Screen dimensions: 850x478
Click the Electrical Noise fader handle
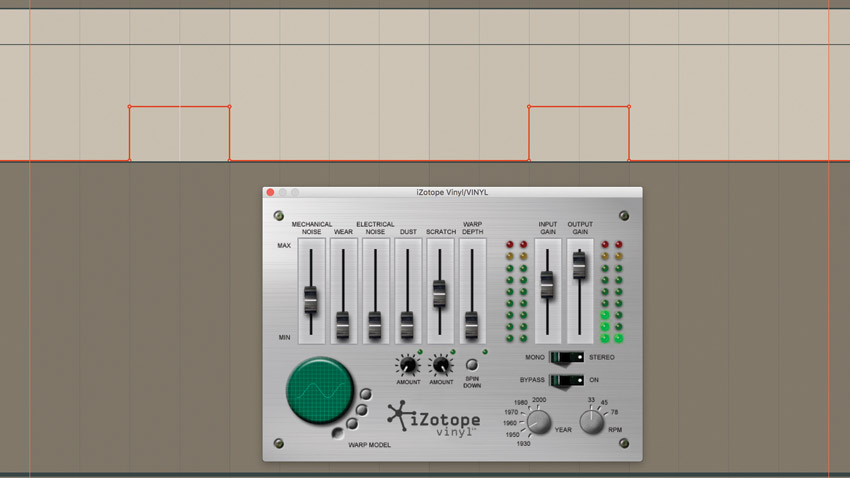pyautogui.click(x=375, y=325)
